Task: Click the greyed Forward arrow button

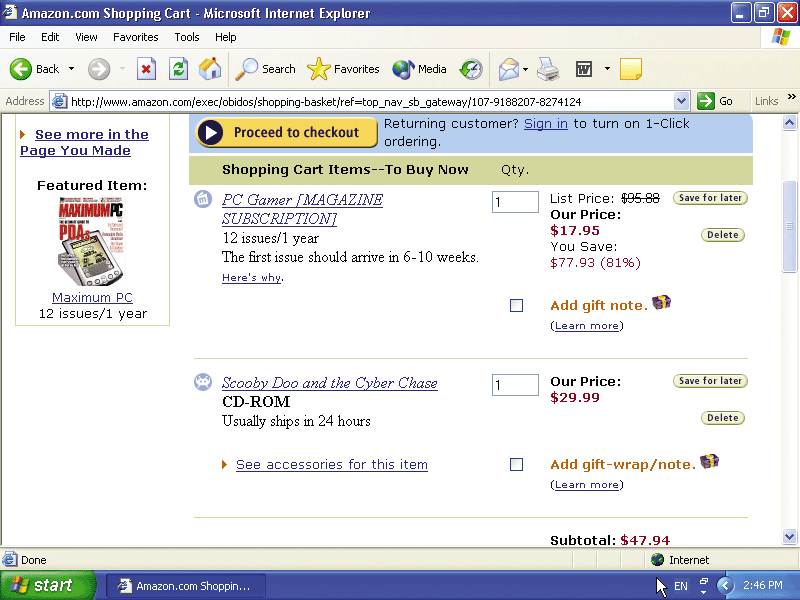Action: click(x=99, y=69)
